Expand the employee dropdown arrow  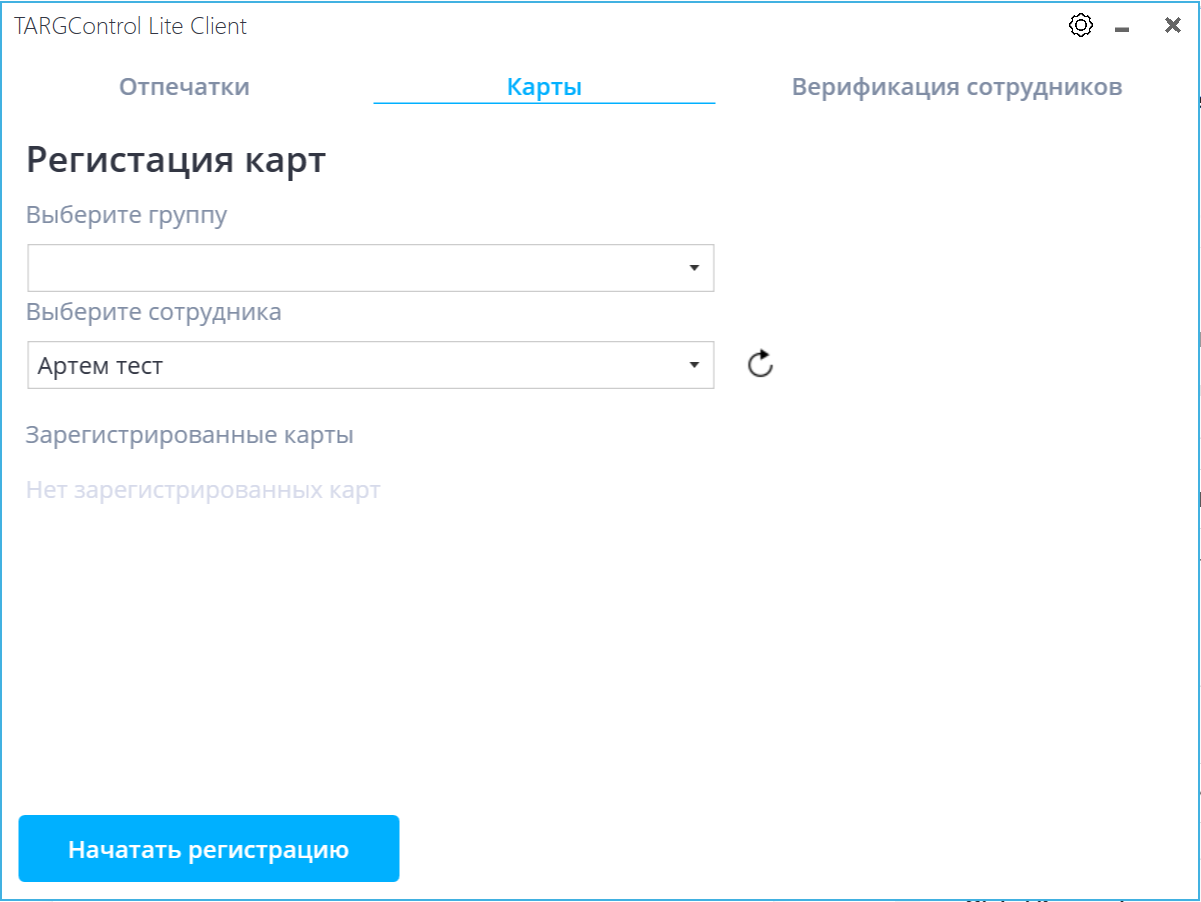[694, 365]
